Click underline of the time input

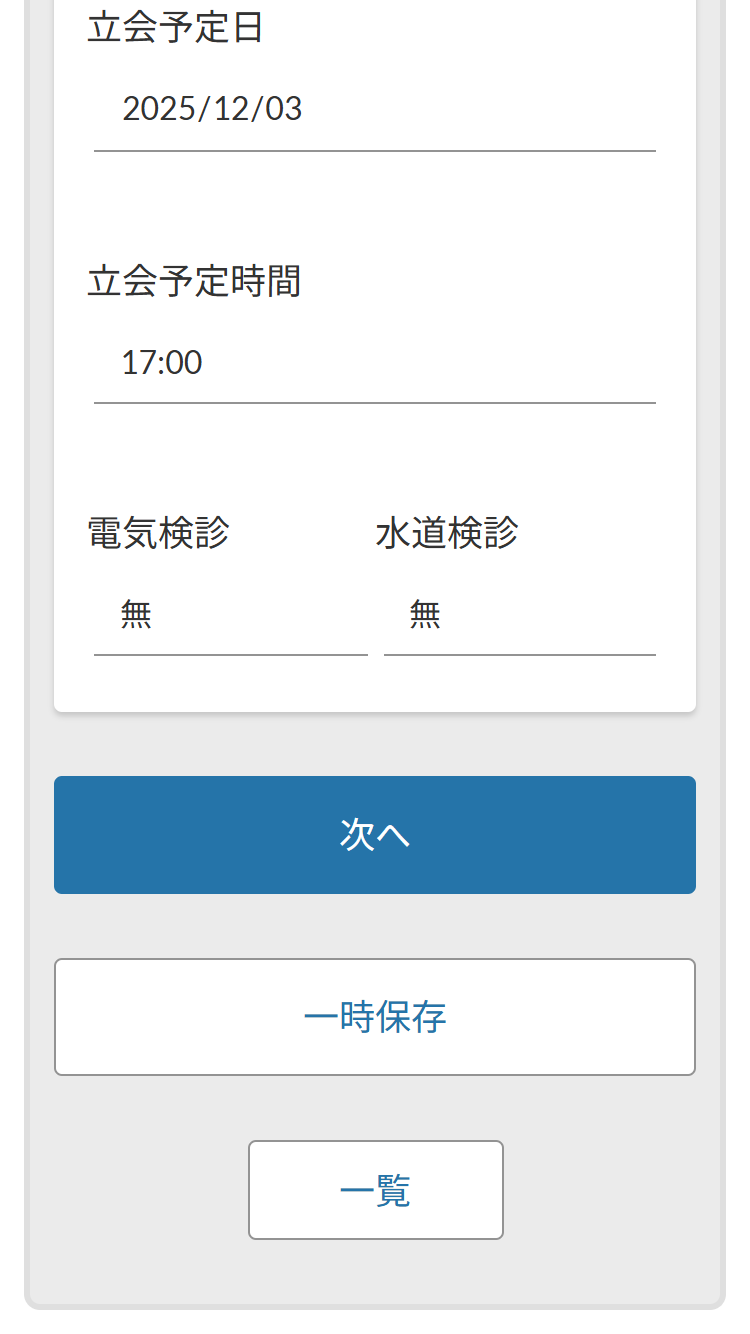pos(374,403)
